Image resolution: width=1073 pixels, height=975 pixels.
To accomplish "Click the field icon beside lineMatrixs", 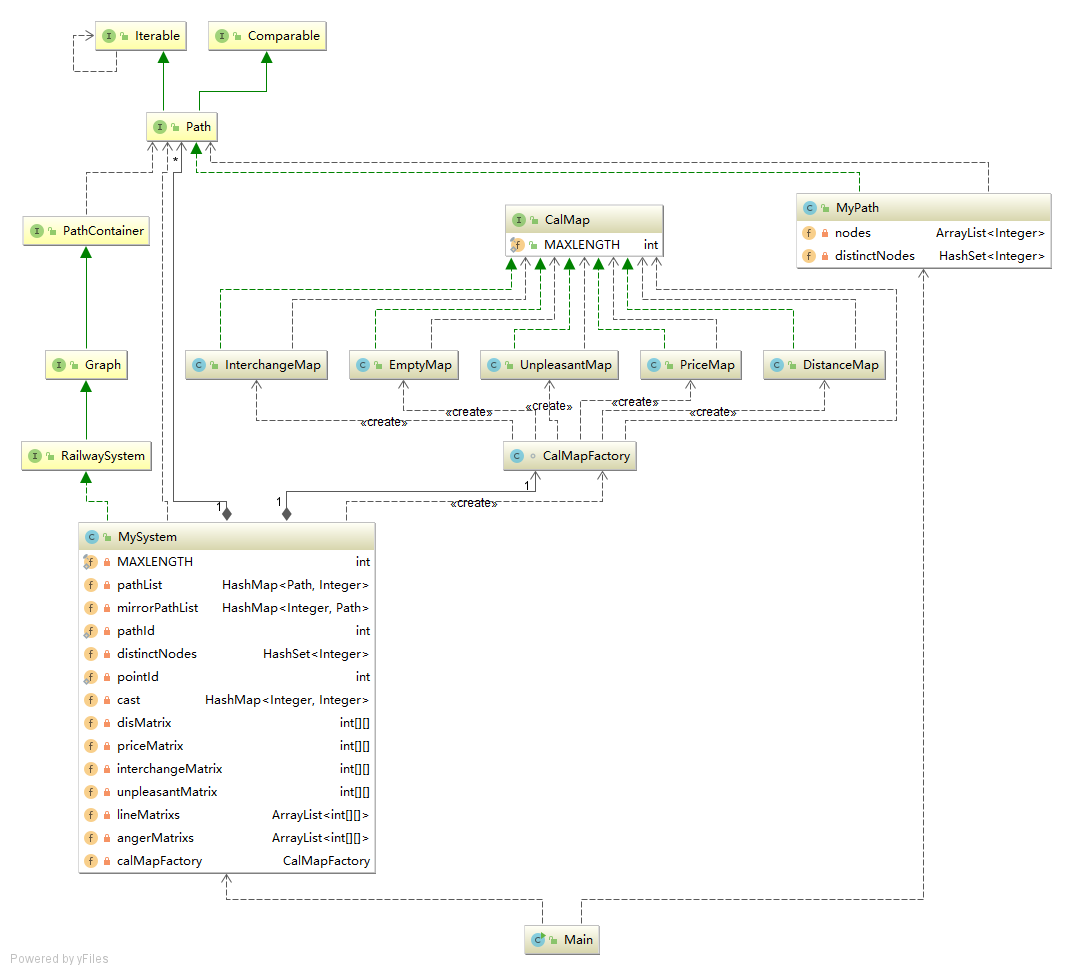I will pyautogui.click(x=90, y=816).
